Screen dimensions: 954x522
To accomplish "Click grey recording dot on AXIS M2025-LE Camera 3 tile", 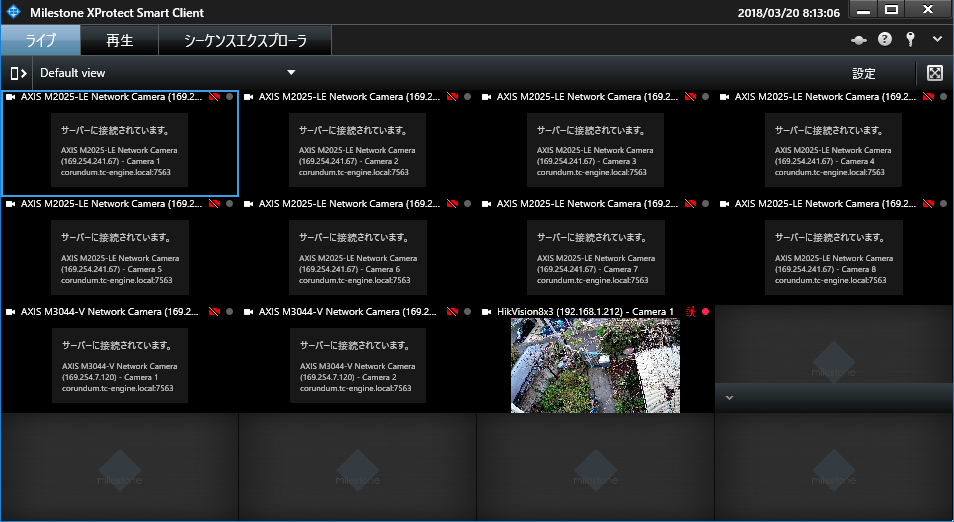I will pyautogui.click(x=705, y=97).
